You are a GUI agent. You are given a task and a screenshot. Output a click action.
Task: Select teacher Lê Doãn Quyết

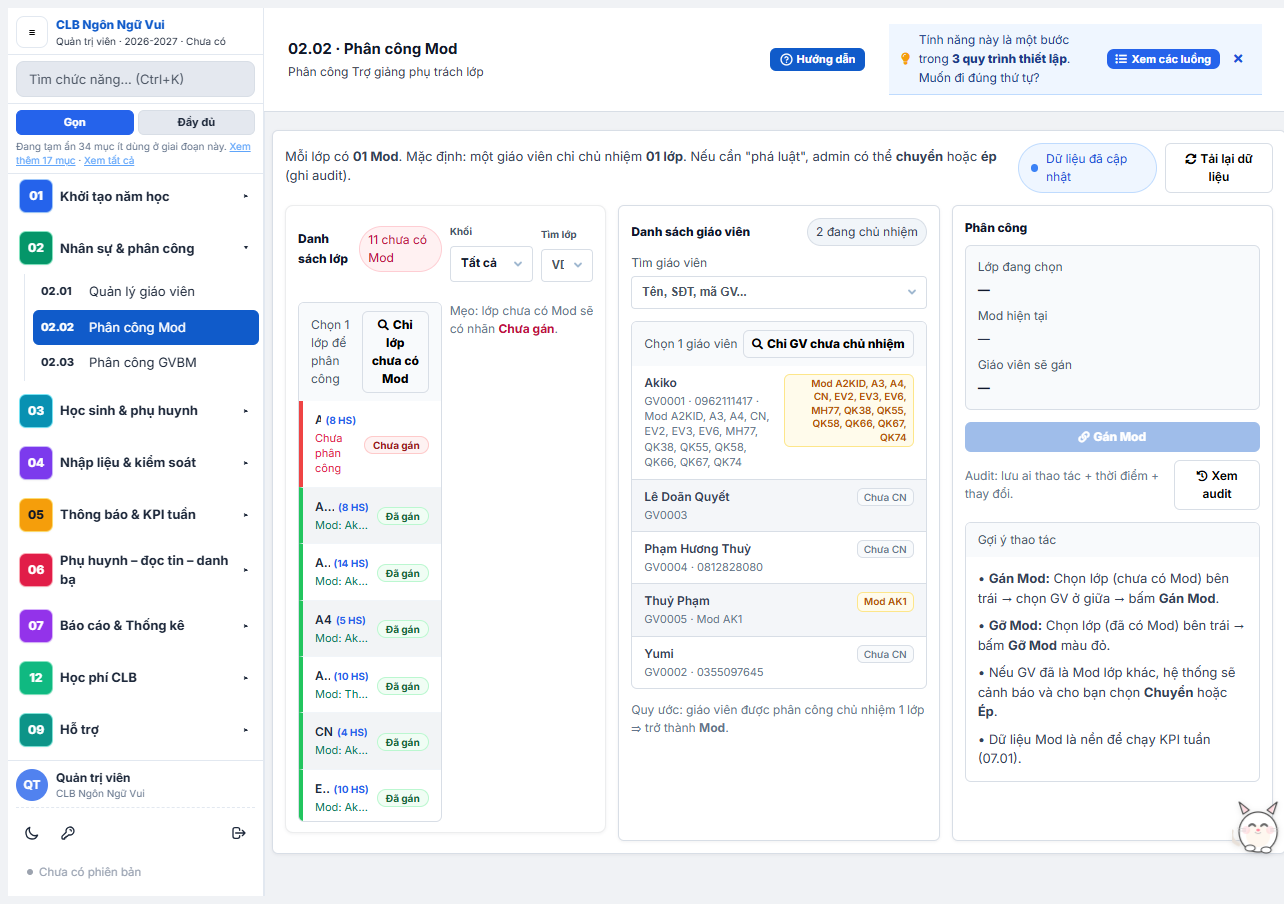[x=779, y=506]
